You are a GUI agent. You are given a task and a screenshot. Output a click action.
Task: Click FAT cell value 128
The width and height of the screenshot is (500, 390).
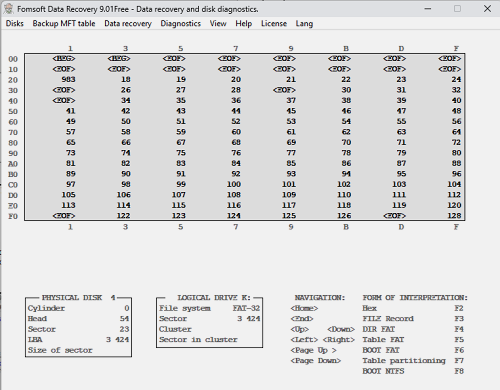[454, 216]
